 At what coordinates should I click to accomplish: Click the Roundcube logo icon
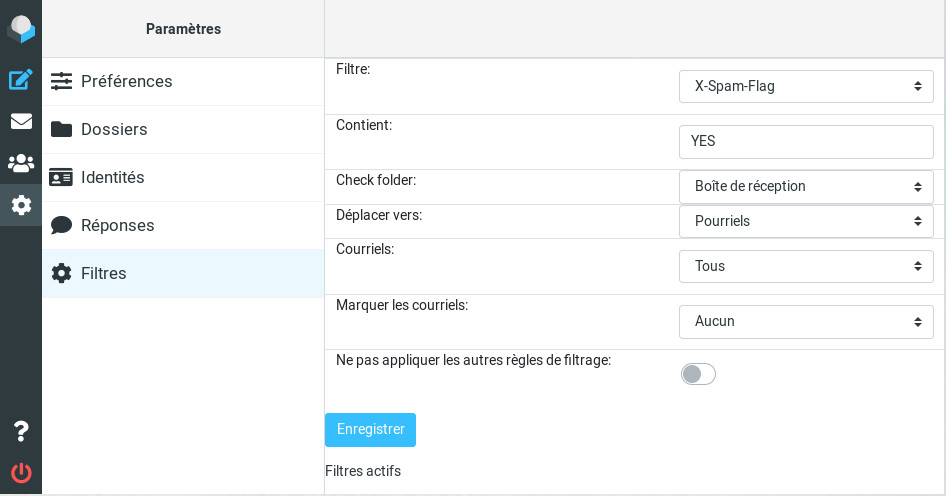pyautogui.click(x=21, y=29)
